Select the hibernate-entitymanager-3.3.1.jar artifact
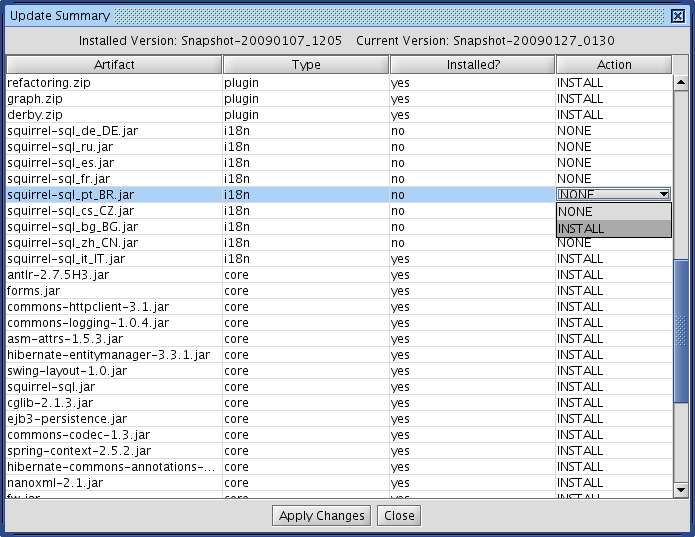 tap(108, 355)
